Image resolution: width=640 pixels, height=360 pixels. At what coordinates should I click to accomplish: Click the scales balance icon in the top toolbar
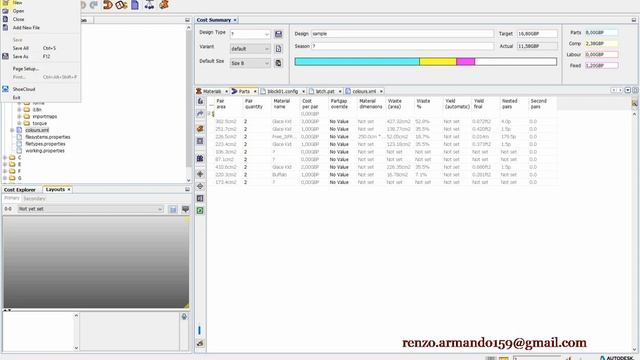149,5
